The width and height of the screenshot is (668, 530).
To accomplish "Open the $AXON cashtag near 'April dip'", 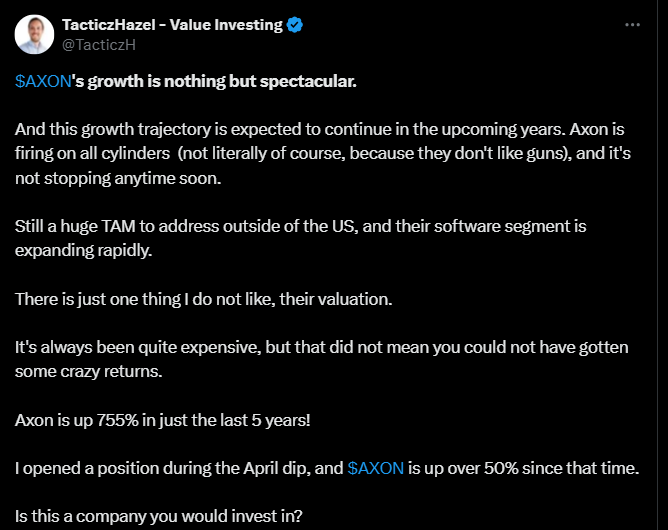I will pyautogui.click(x=376, y=469).
